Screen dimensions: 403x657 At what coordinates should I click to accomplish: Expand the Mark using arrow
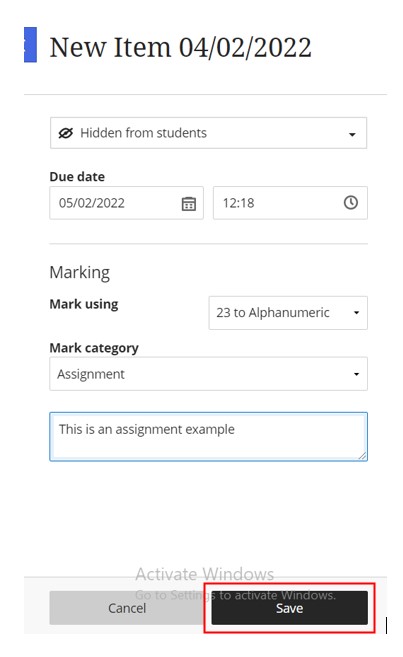(x=356, y=313)
